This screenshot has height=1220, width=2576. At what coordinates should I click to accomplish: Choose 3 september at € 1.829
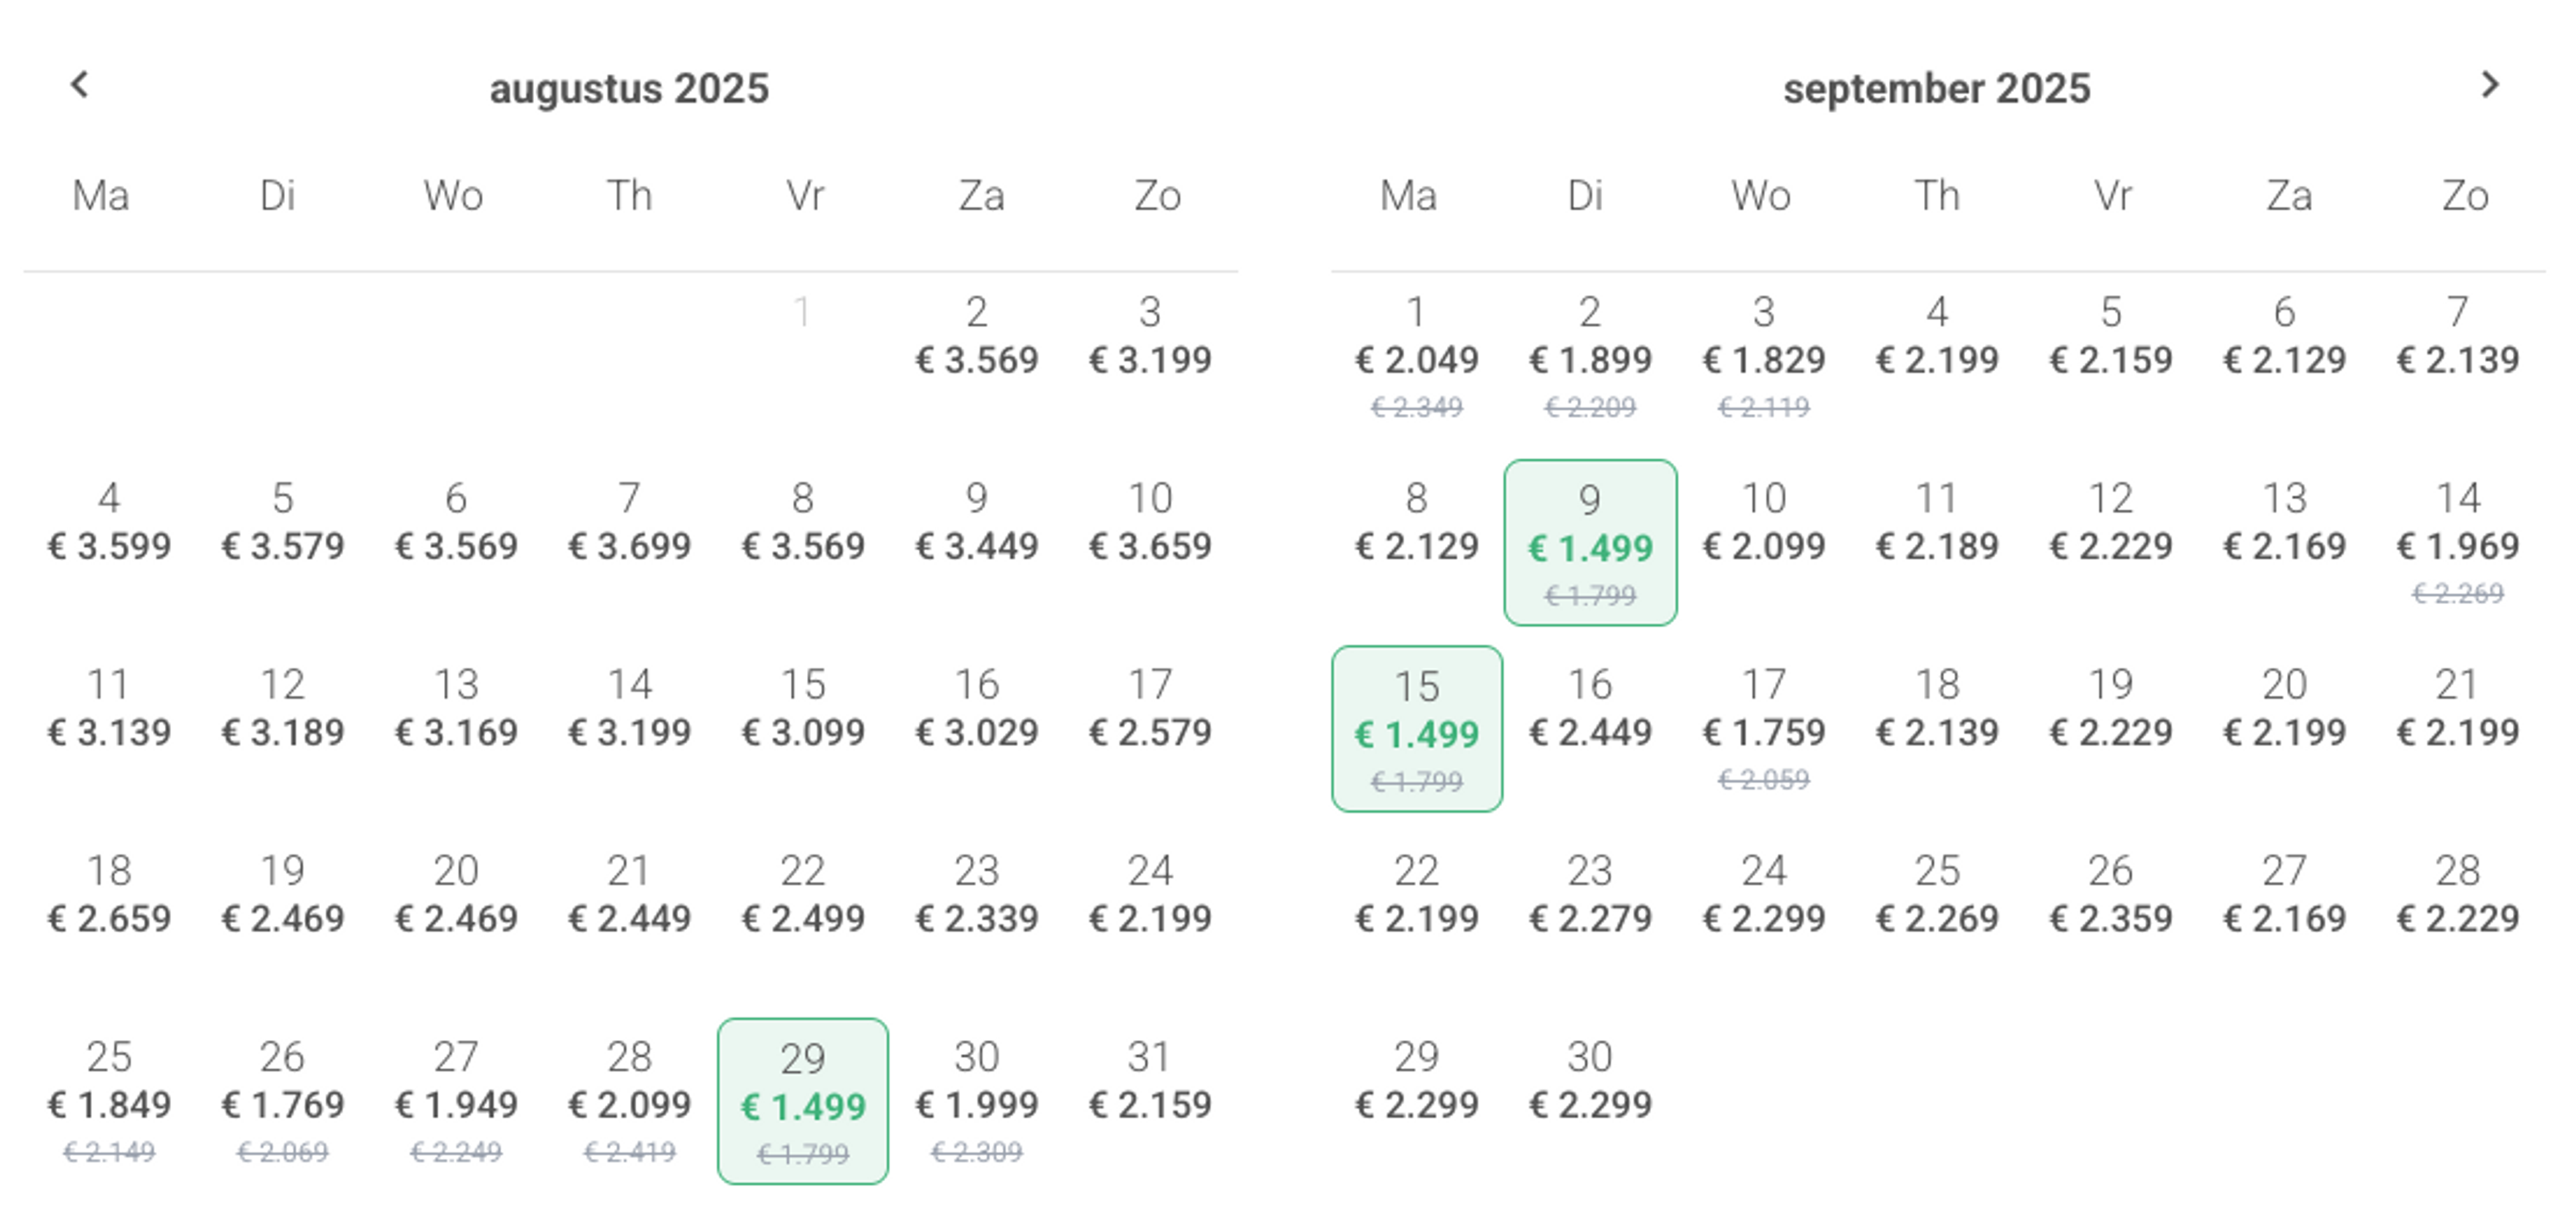coord(1764,355)
